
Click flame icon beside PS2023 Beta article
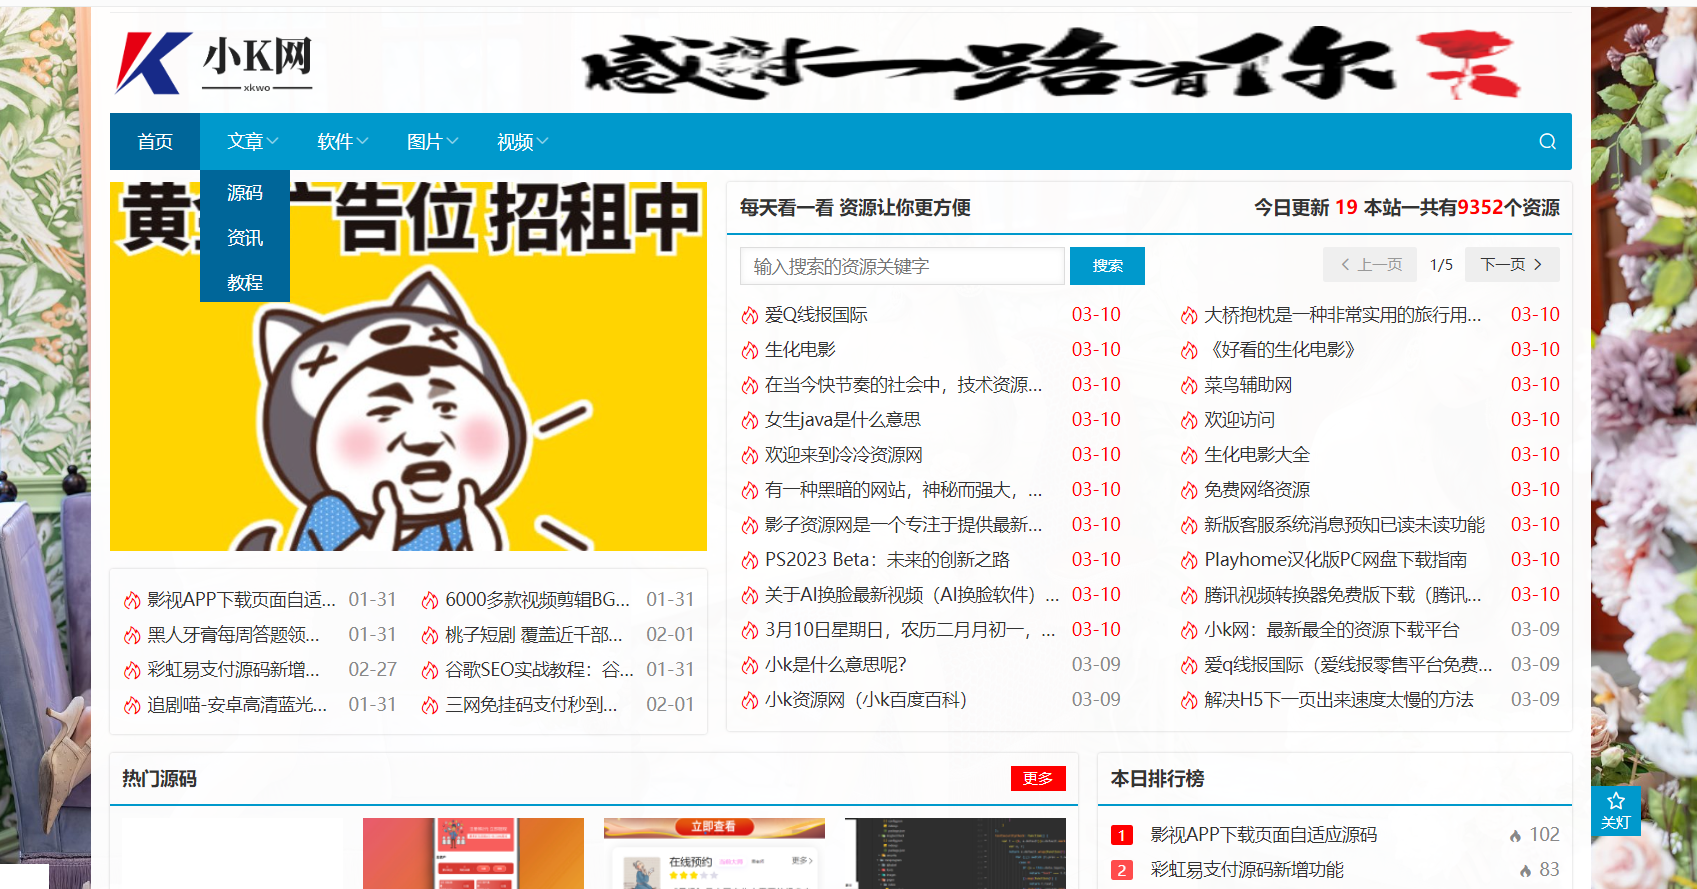(750, 561)
